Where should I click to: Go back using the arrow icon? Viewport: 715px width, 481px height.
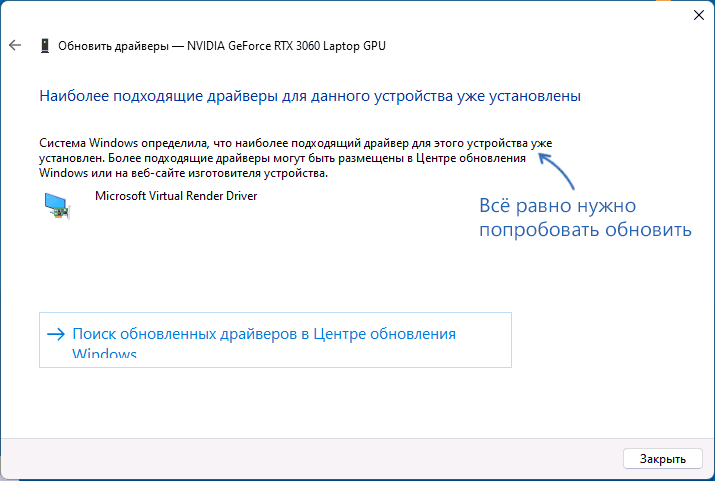click(15, 45)
